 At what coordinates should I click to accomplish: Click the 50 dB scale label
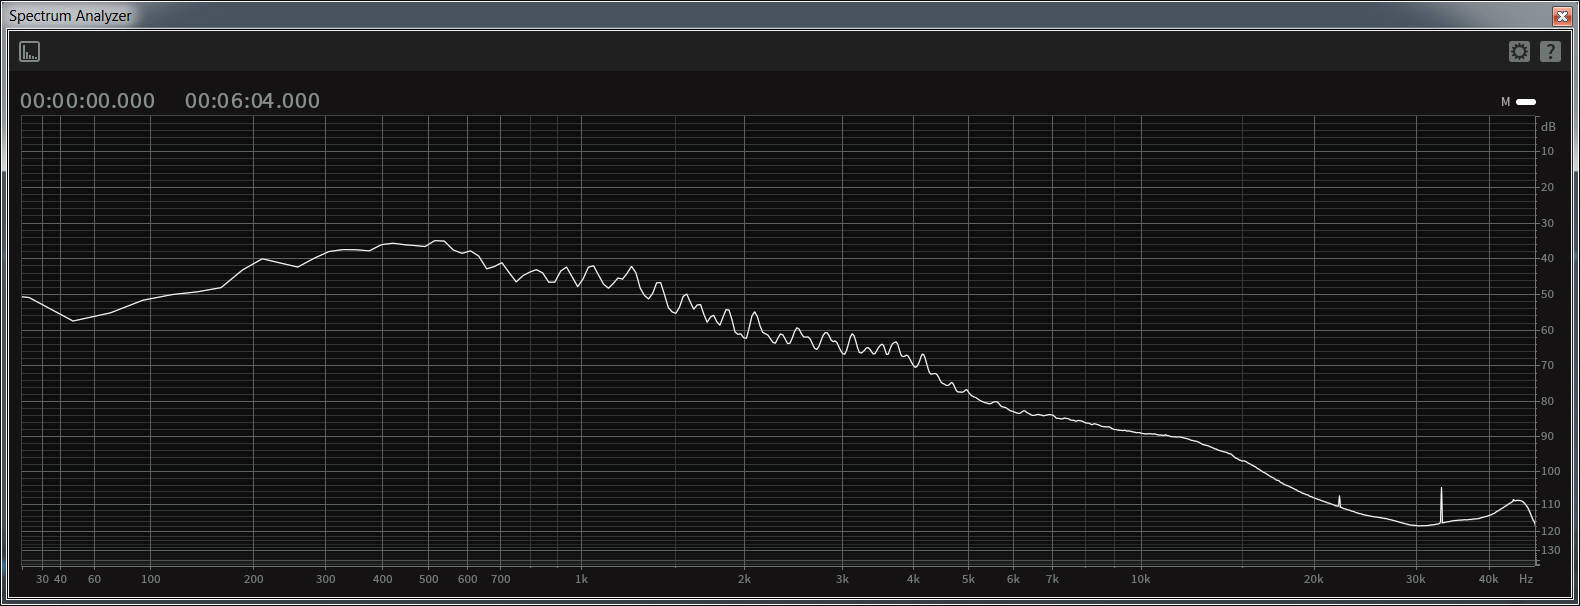[1547, 294]
